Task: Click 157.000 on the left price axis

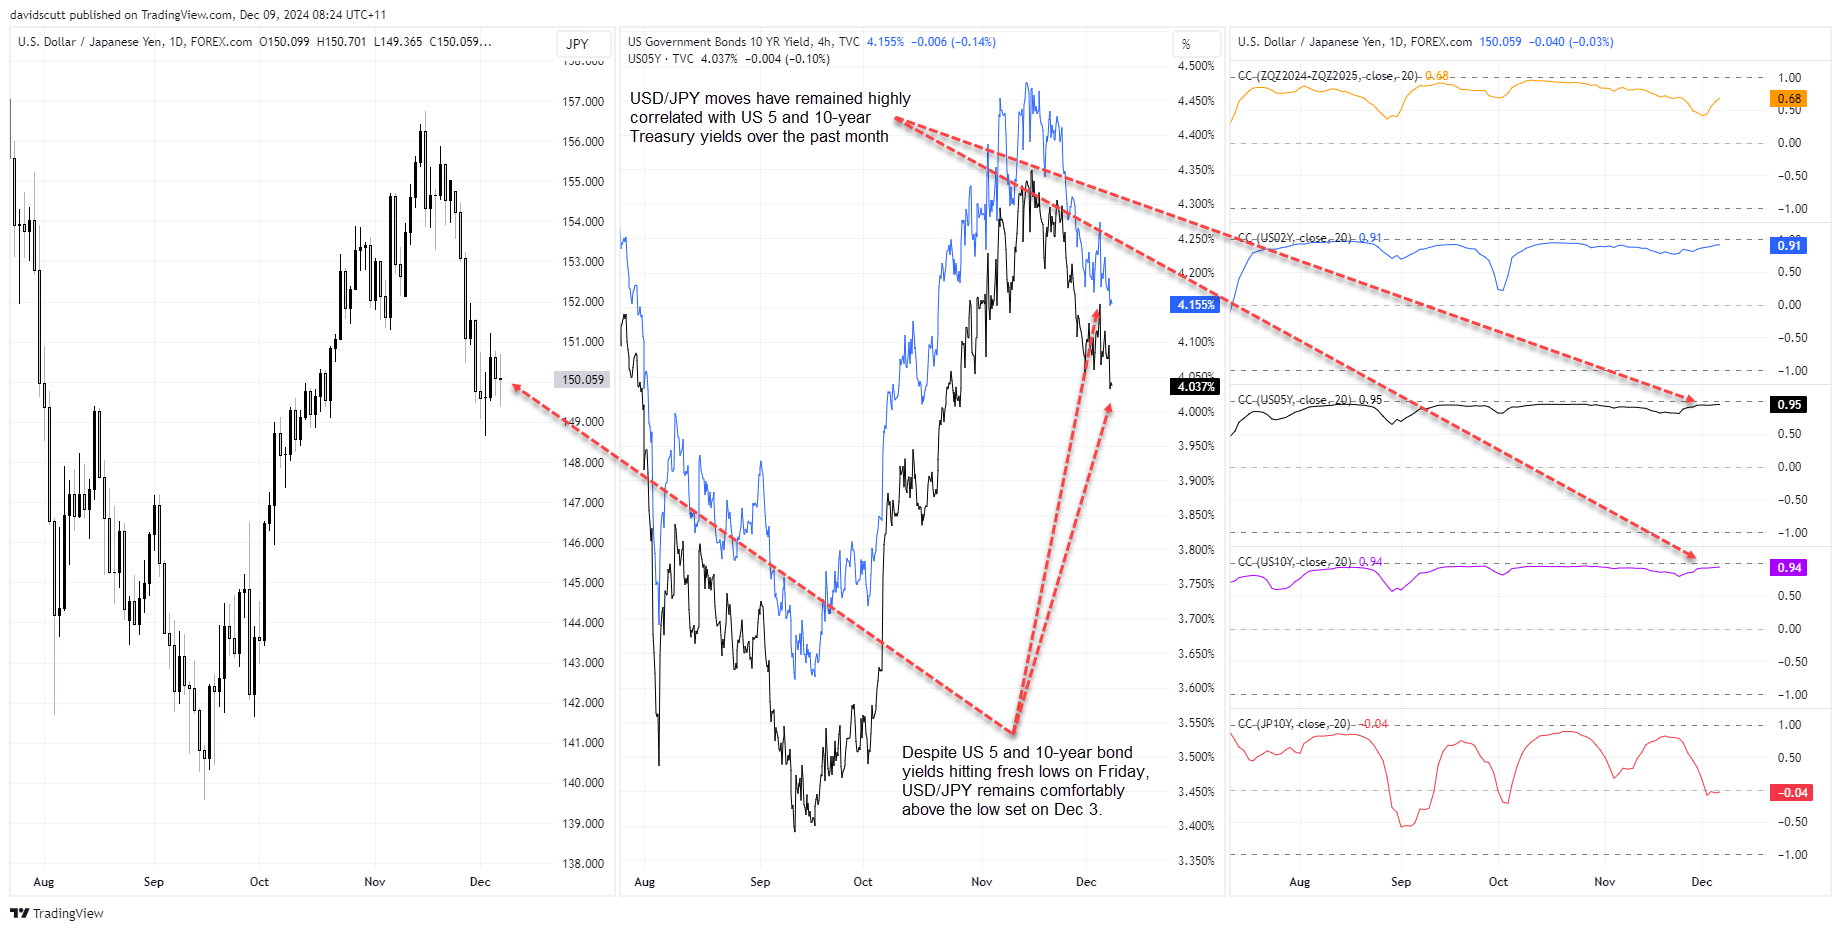Action: [583, 102]
